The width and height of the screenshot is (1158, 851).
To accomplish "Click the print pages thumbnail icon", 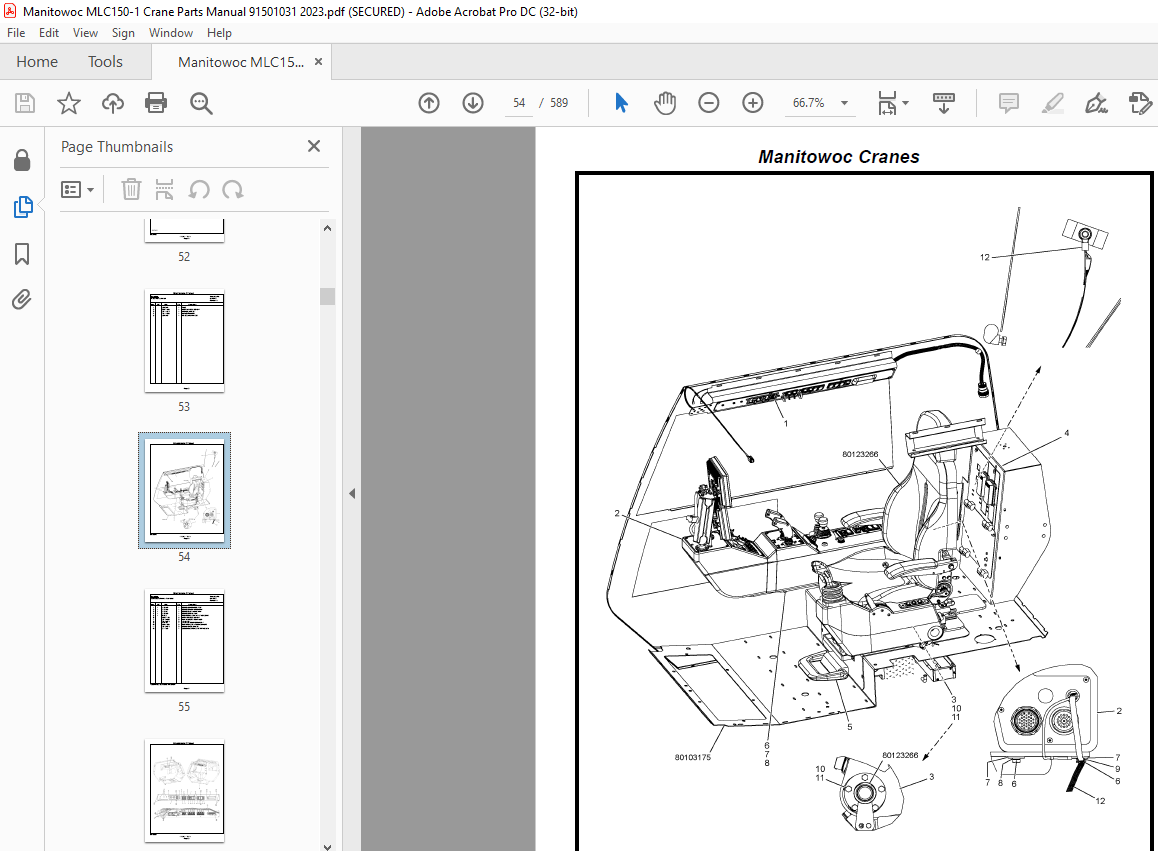I will coord(165,189).
